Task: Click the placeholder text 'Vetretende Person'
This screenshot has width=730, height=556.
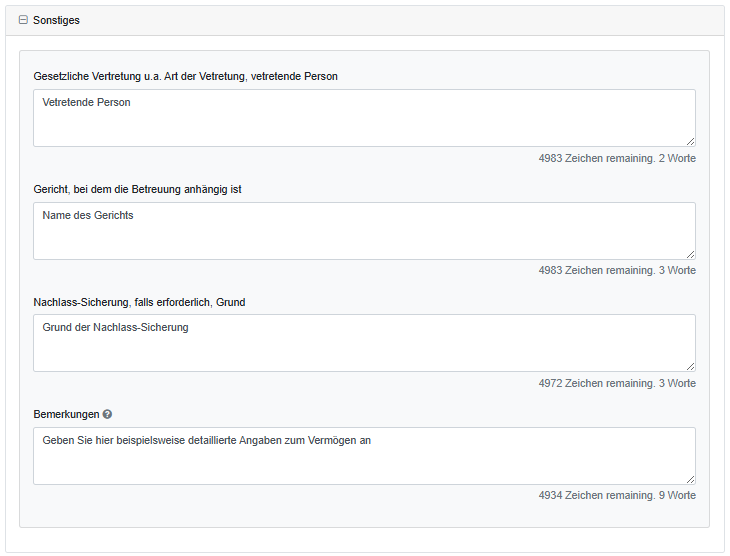Action: [86, 102]
